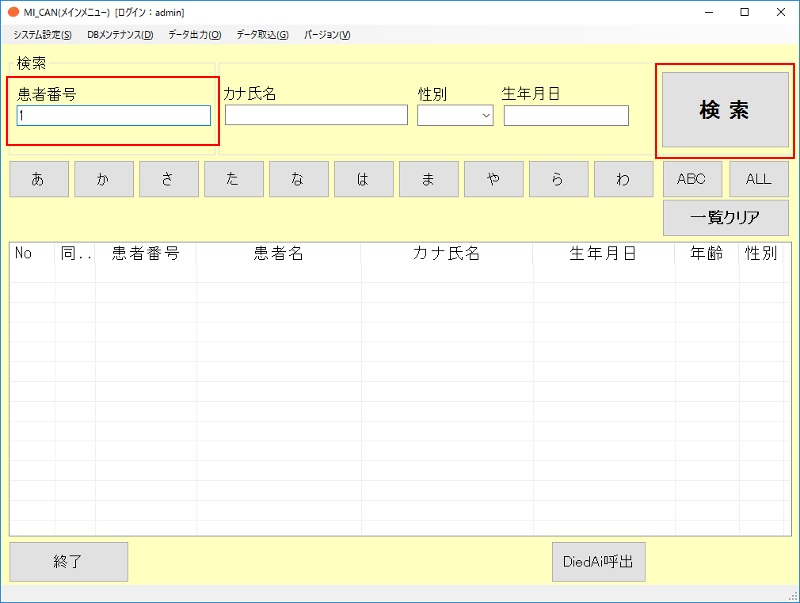
Task: Open the データ出力 menu
Action: (194, 35)
